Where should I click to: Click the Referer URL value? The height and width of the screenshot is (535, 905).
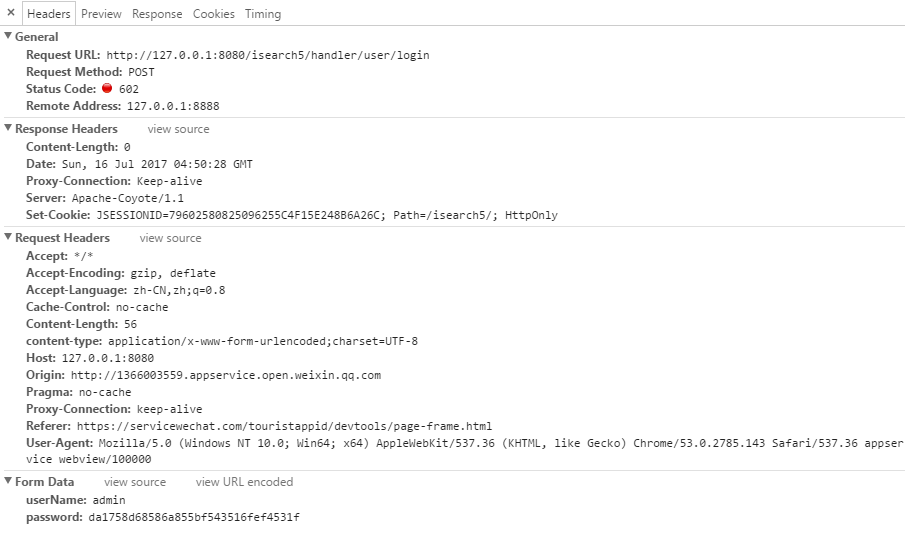pyautogui.click(x=284, y=426)
